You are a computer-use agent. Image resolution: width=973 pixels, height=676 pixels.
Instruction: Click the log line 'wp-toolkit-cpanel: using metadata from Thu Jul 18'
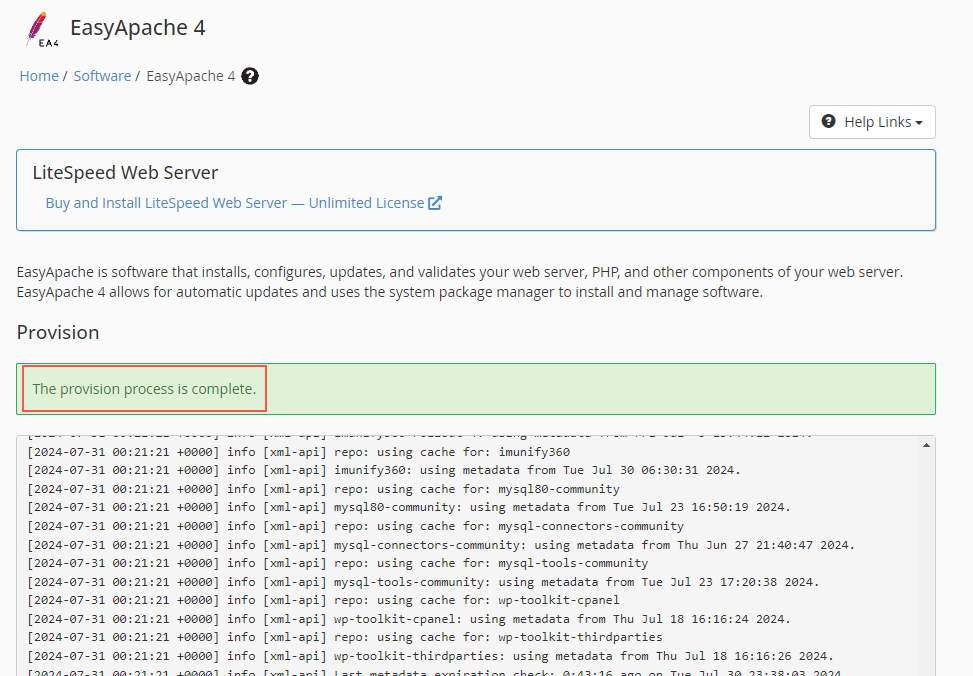pos(409,619)
